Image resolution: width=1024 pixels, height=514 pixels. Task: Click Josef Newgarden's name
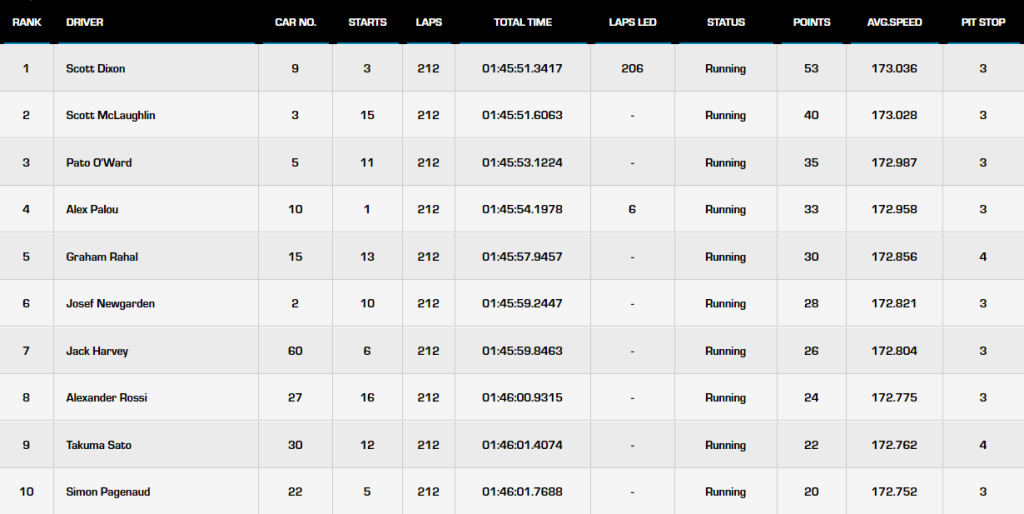click(x=110, y=304)
